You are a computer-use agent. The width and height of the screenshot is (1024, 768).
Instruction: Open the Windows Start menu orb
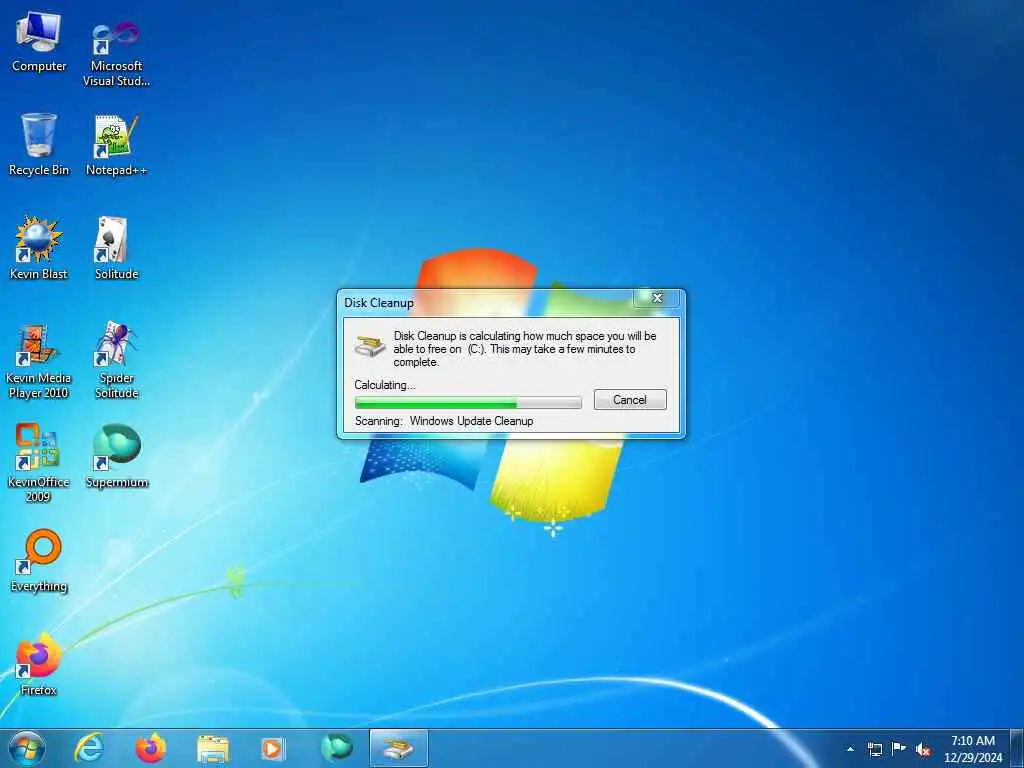coord(27,748)
